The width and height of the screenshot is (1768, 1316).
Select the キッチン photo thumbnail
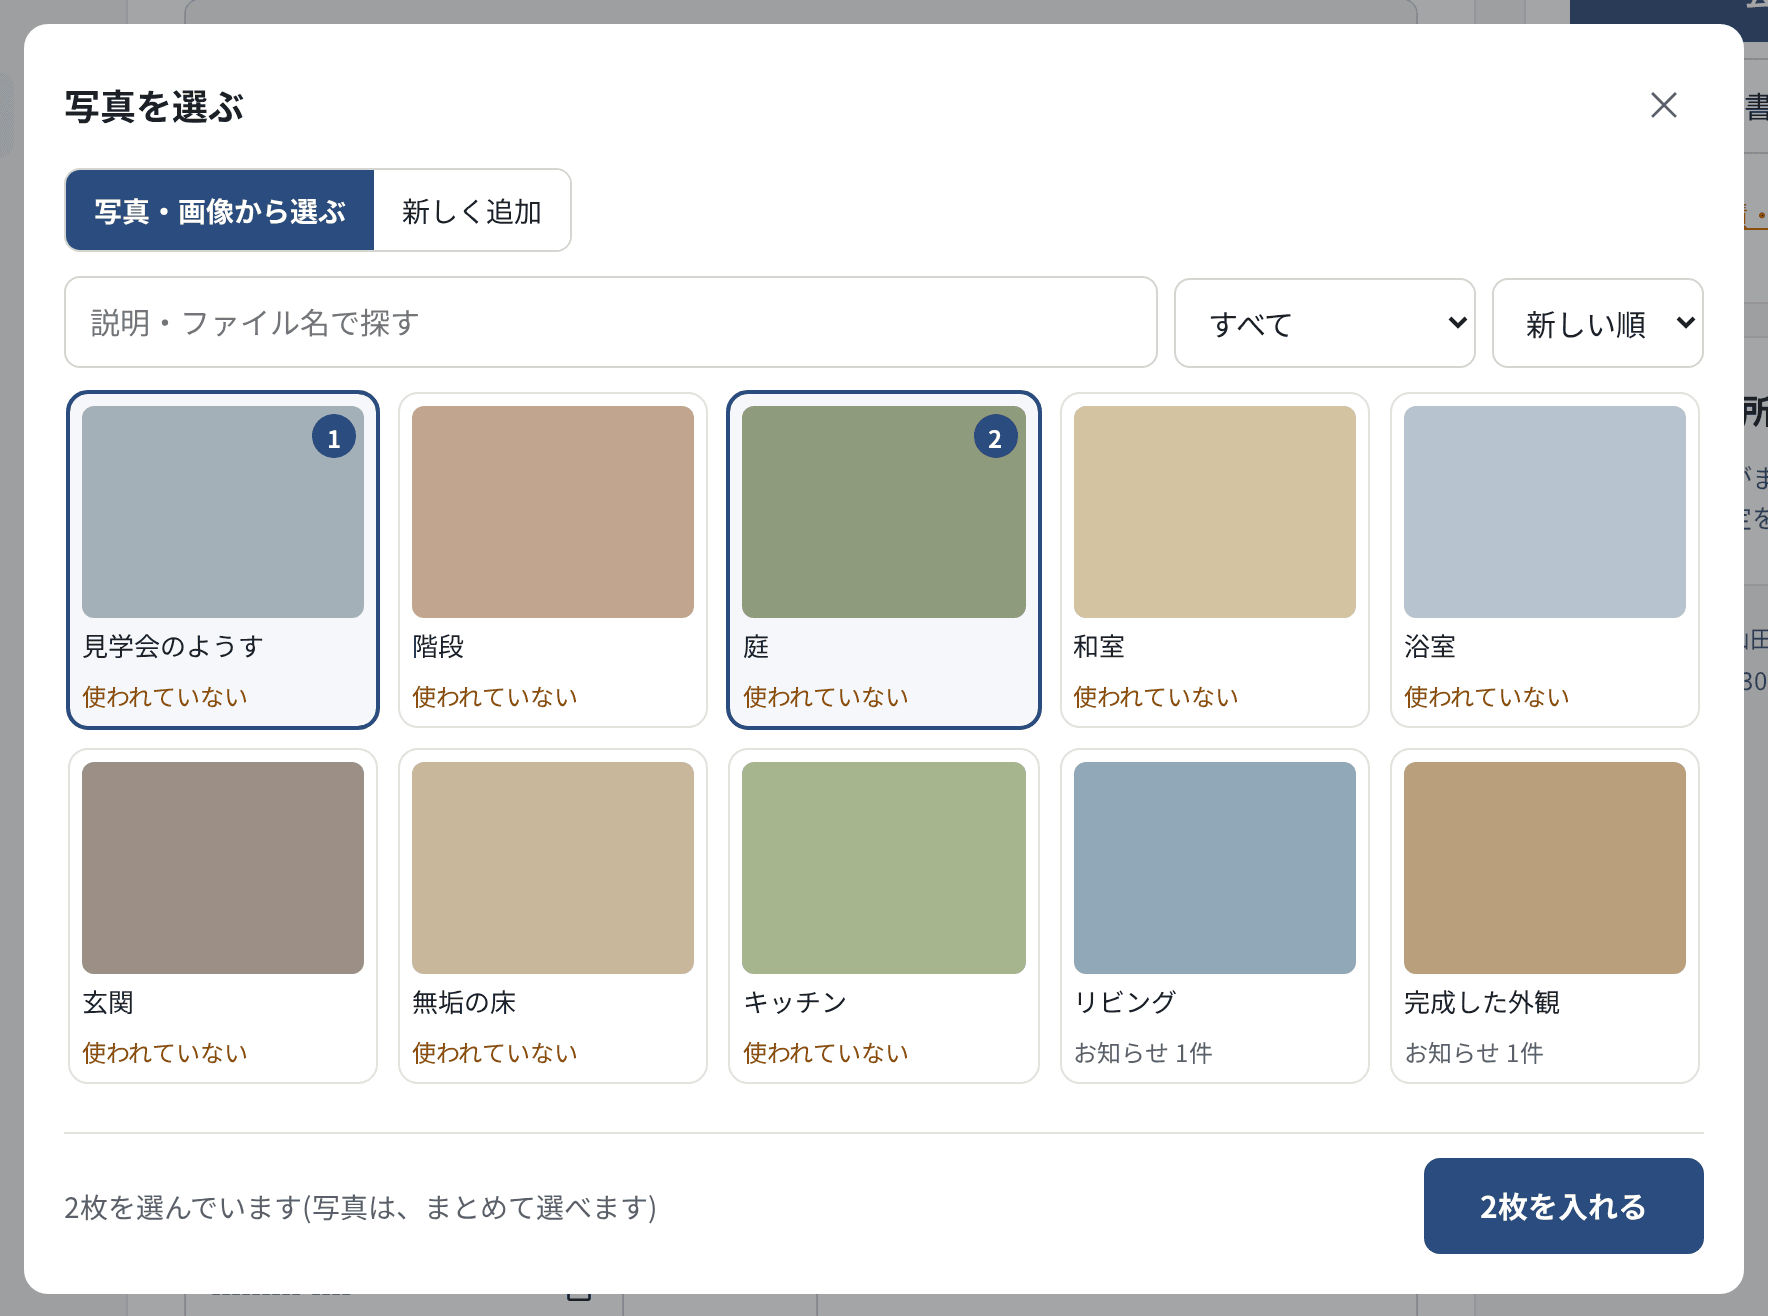click(884, 868)
